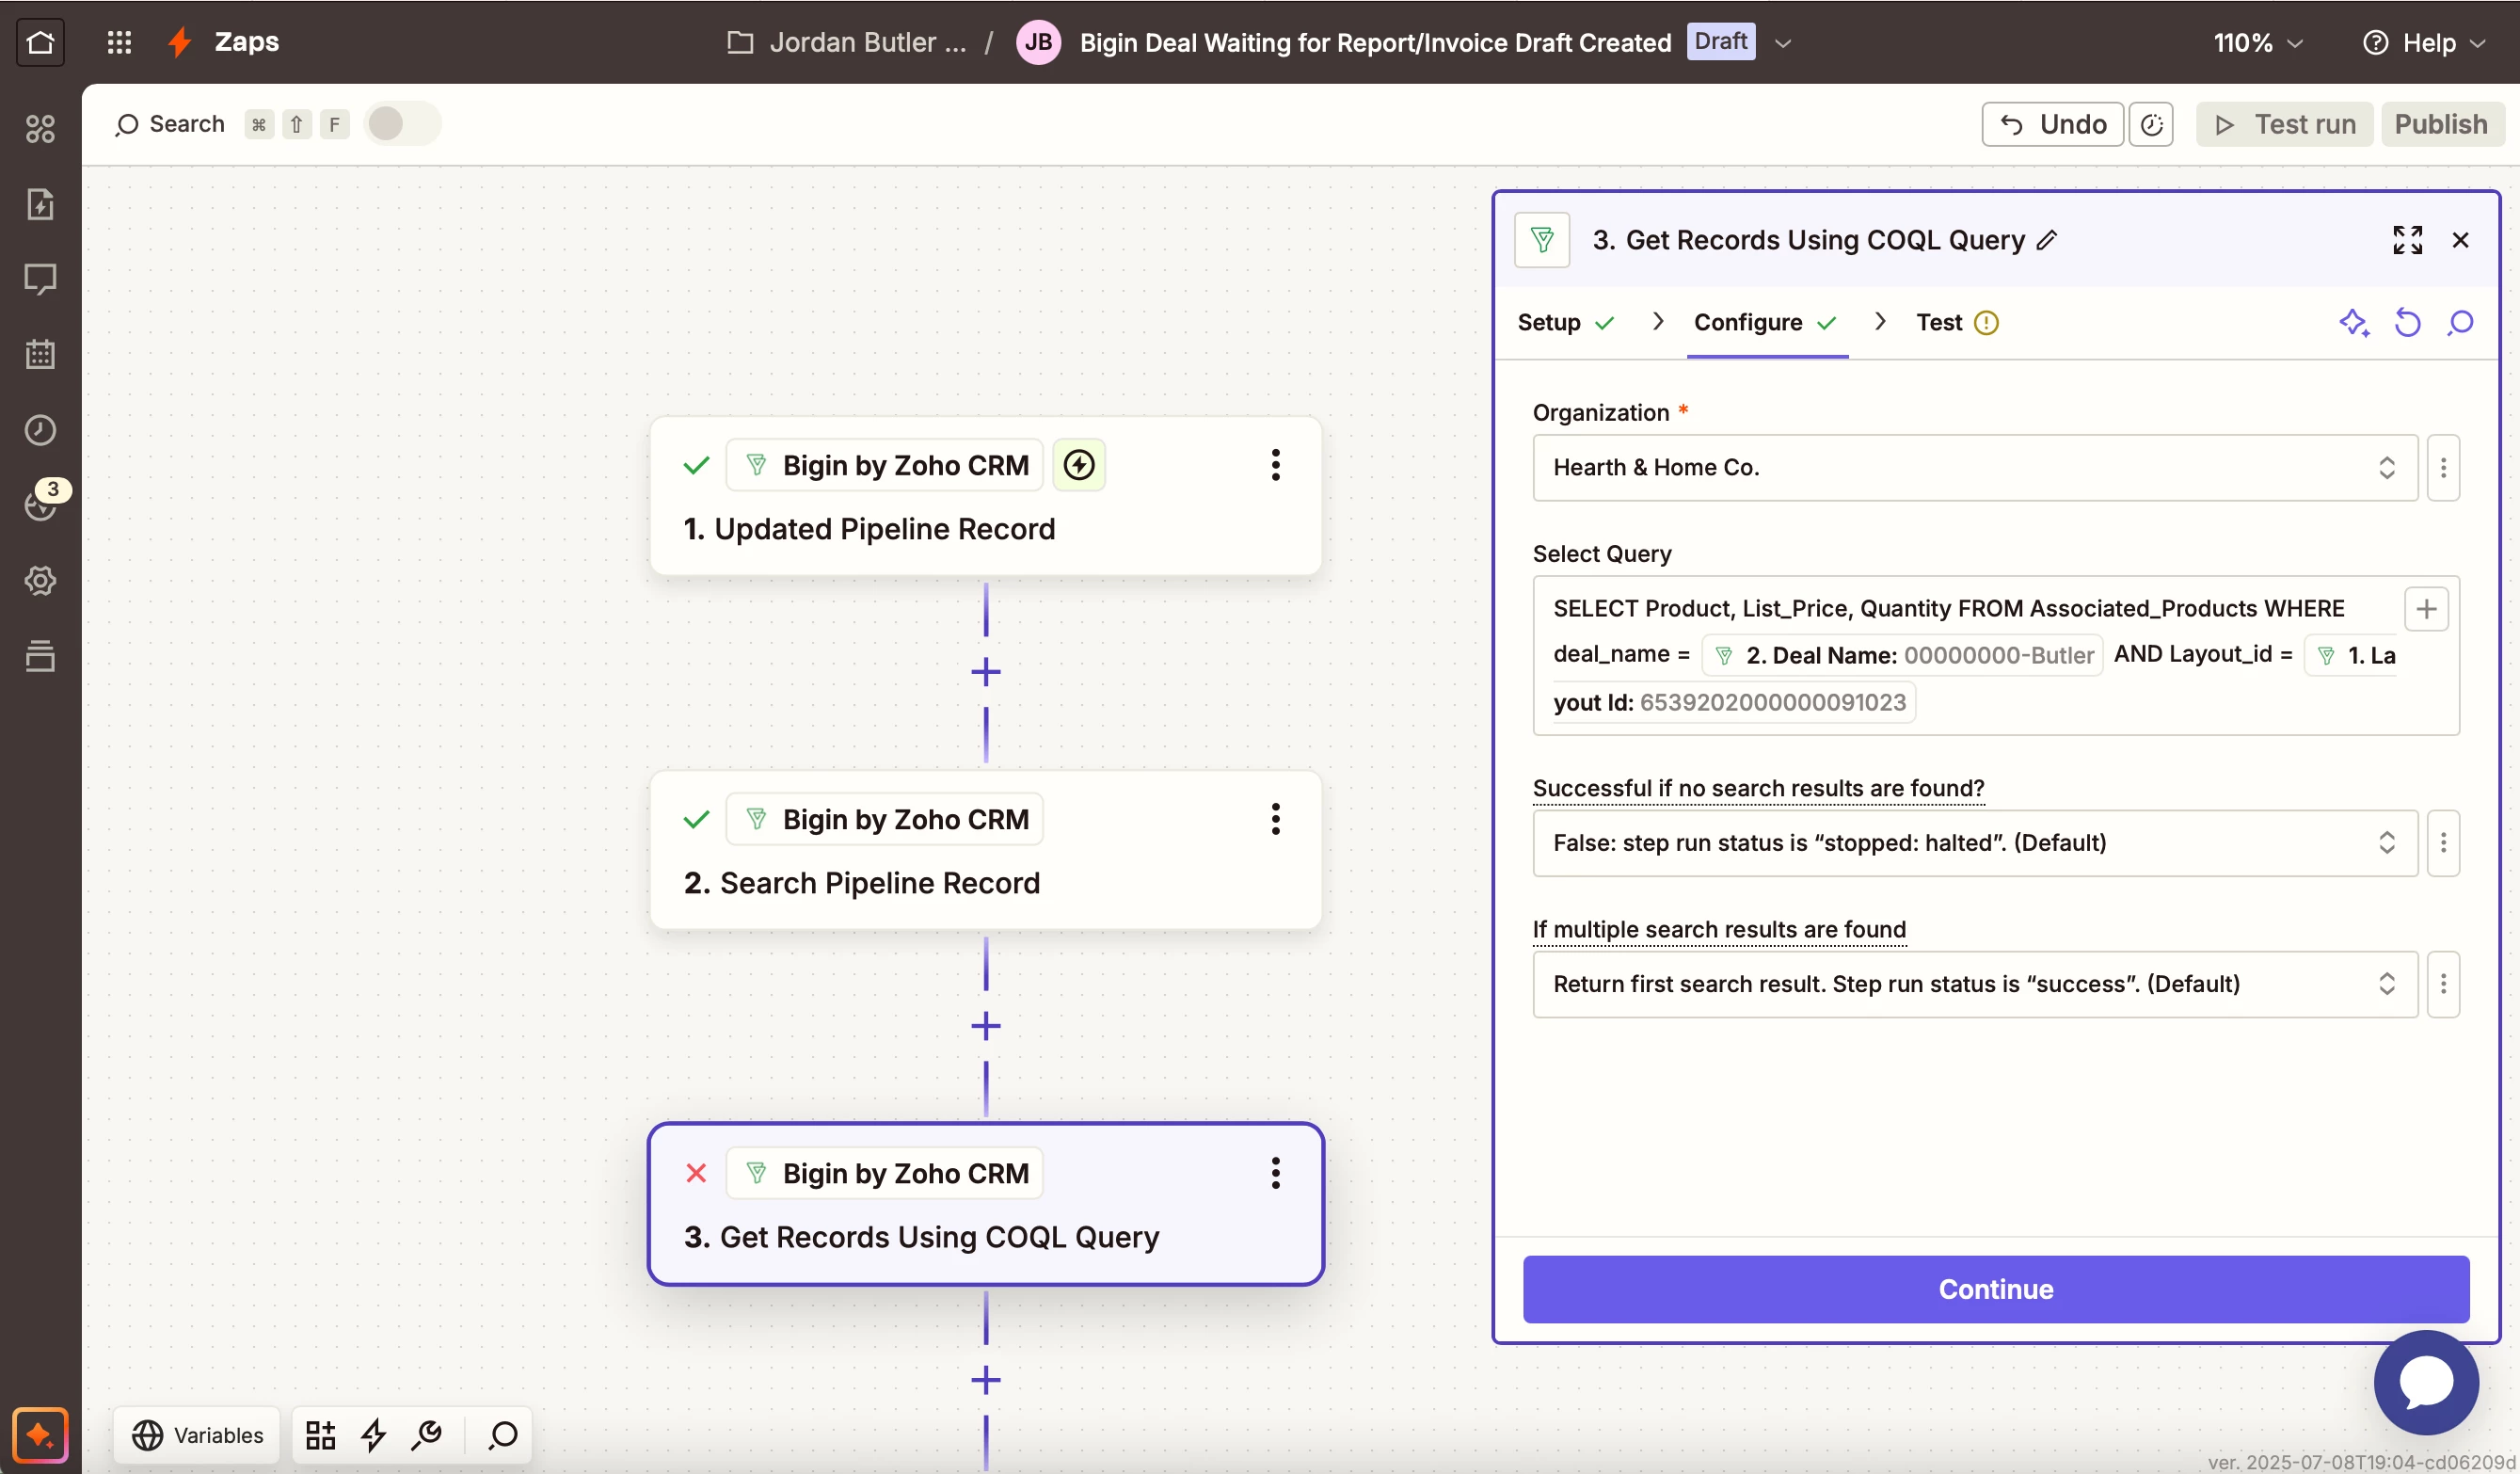Switch to the Configure tab
This screenshot has height=1474, width=2520.
pos(1766,322)
